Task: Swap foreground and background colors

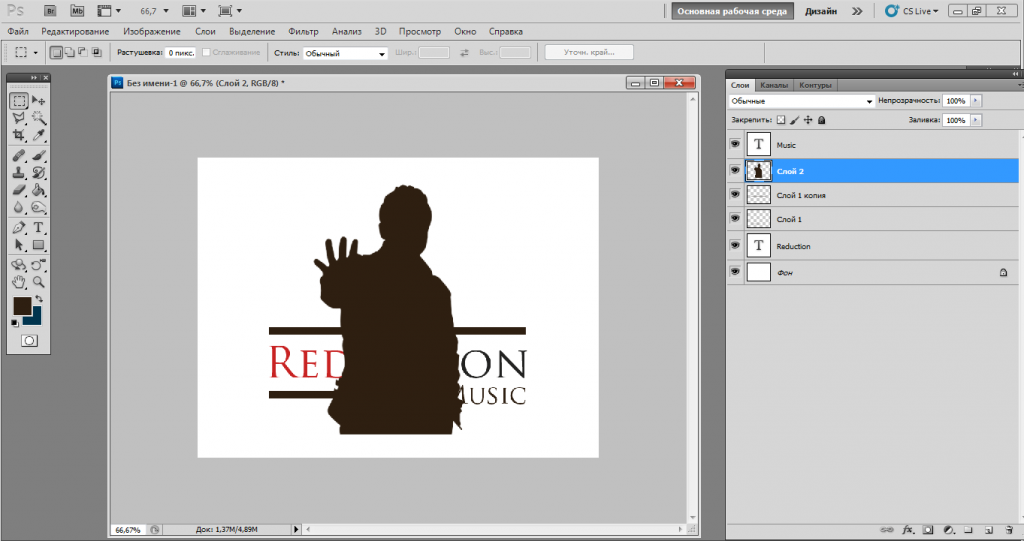Action: [x=39, y=299]
